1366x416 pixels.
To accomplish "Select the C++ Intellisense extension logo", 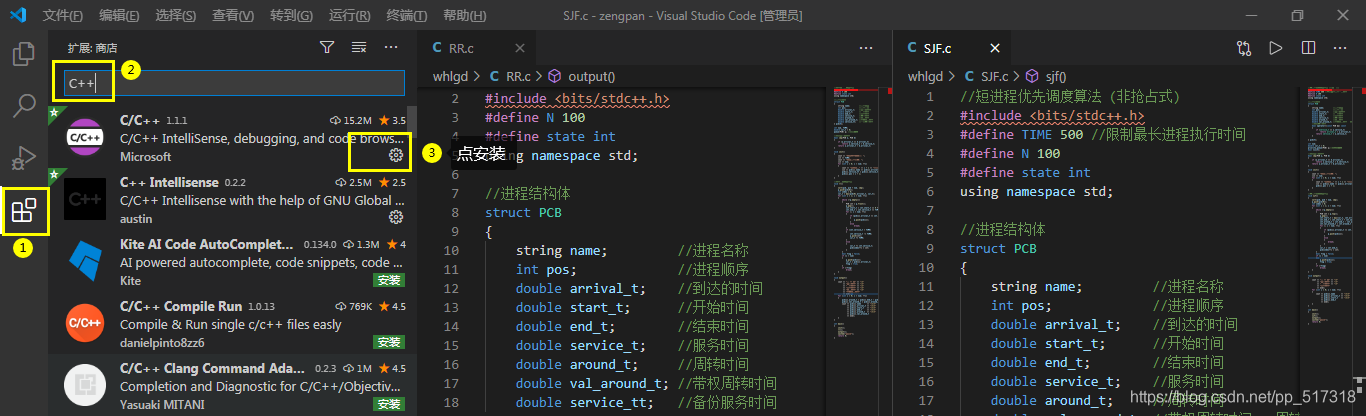I will pyautogui.click(x=85, y=199).
